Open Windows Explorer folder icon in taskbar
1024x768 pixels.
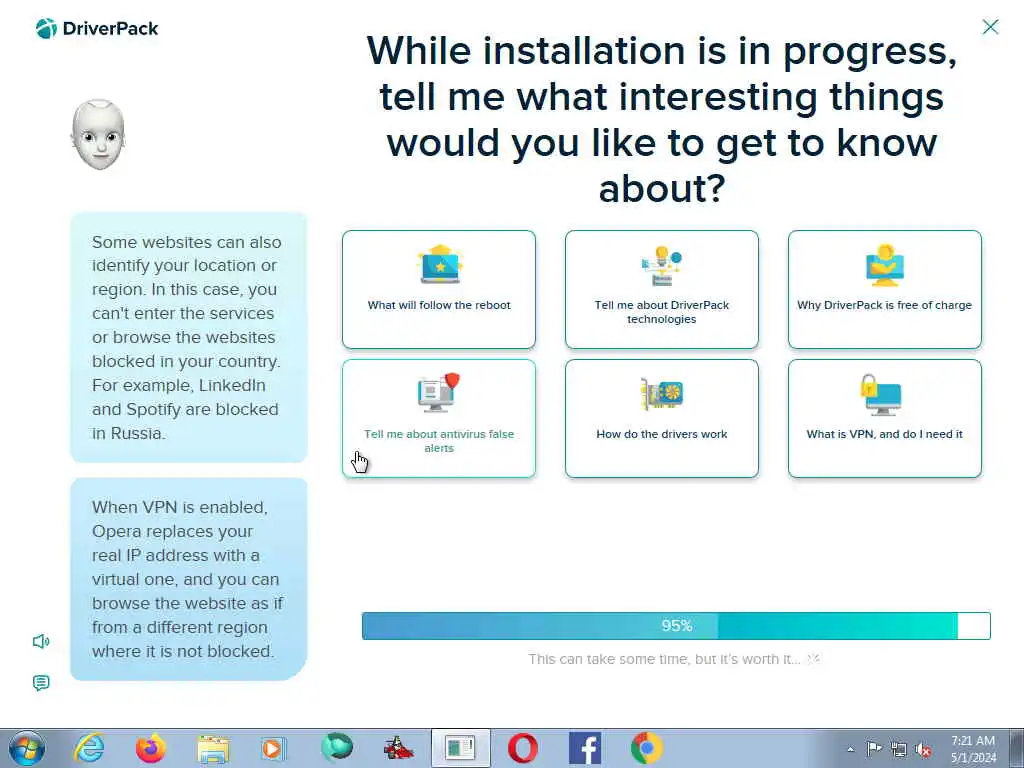(x=214, y=749)
